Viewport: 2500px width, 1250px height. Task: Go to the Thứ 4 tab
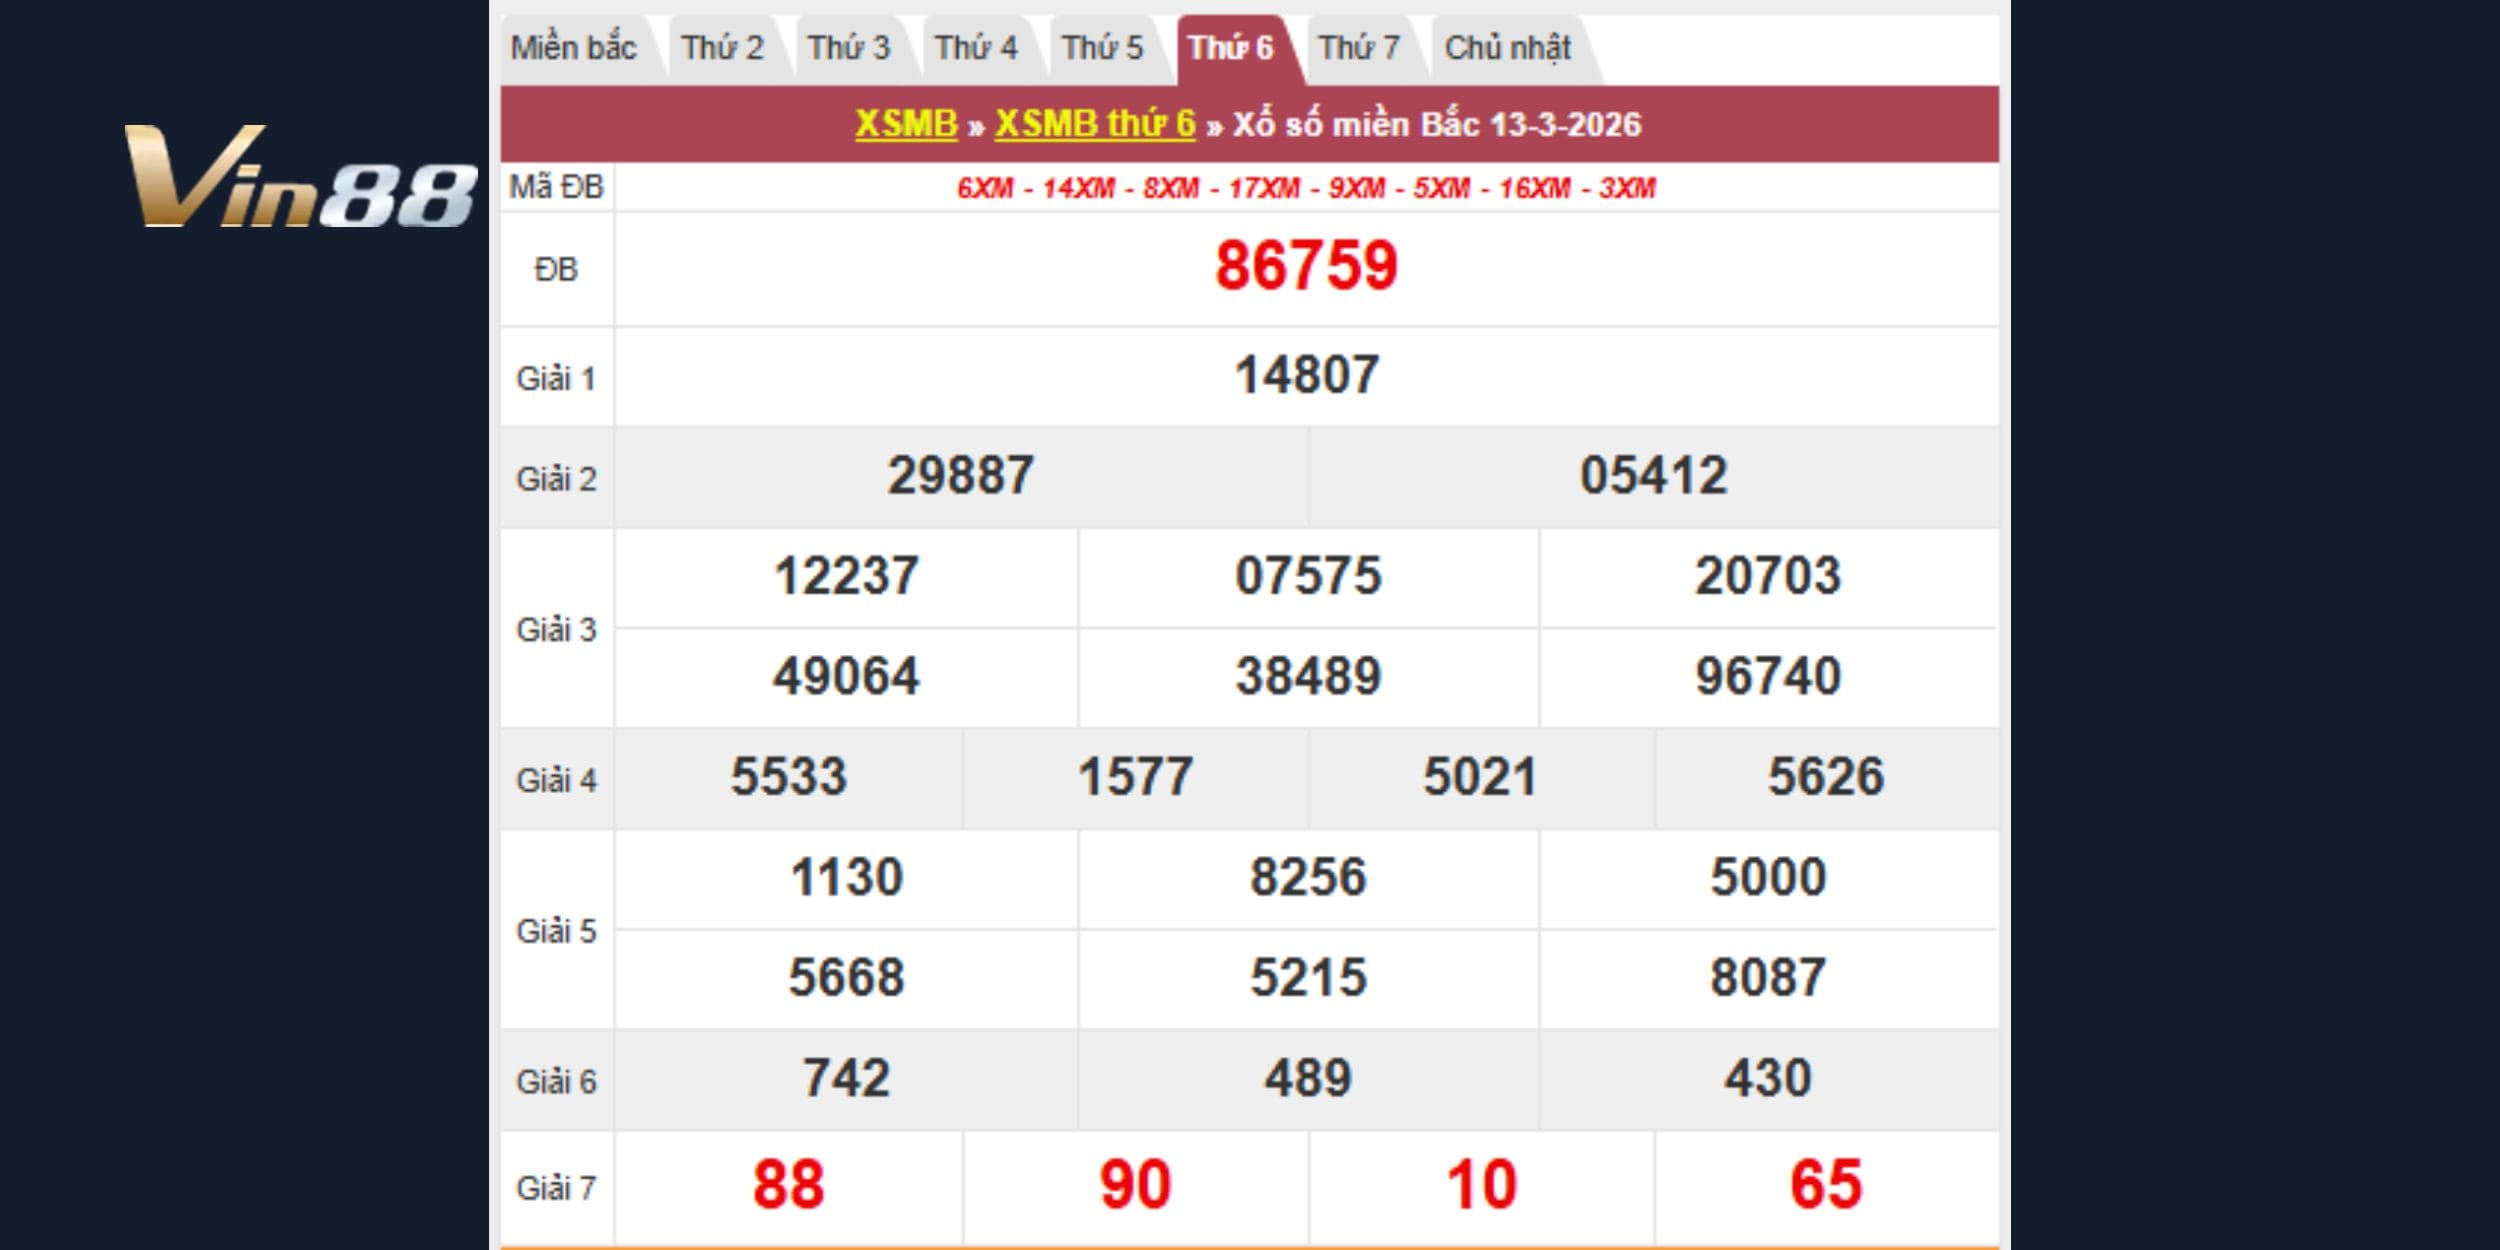click(975, 48)
